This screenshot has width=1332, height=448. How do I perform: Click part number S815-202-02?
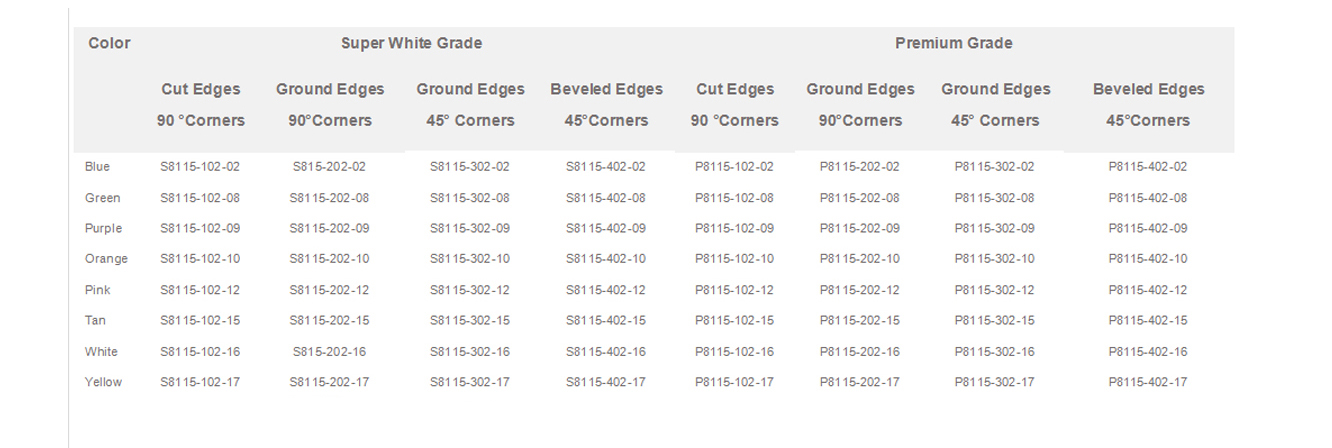pyautogui.click(x=330, y=167)
